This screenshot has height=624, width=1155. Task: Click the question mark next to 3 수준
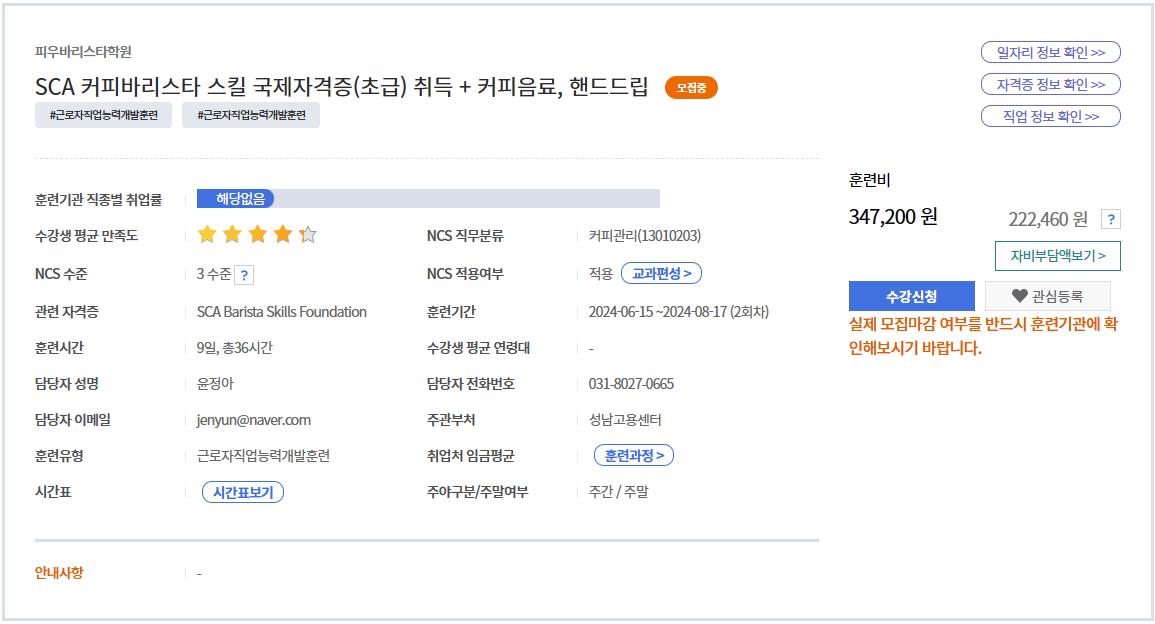pos(245,274)
